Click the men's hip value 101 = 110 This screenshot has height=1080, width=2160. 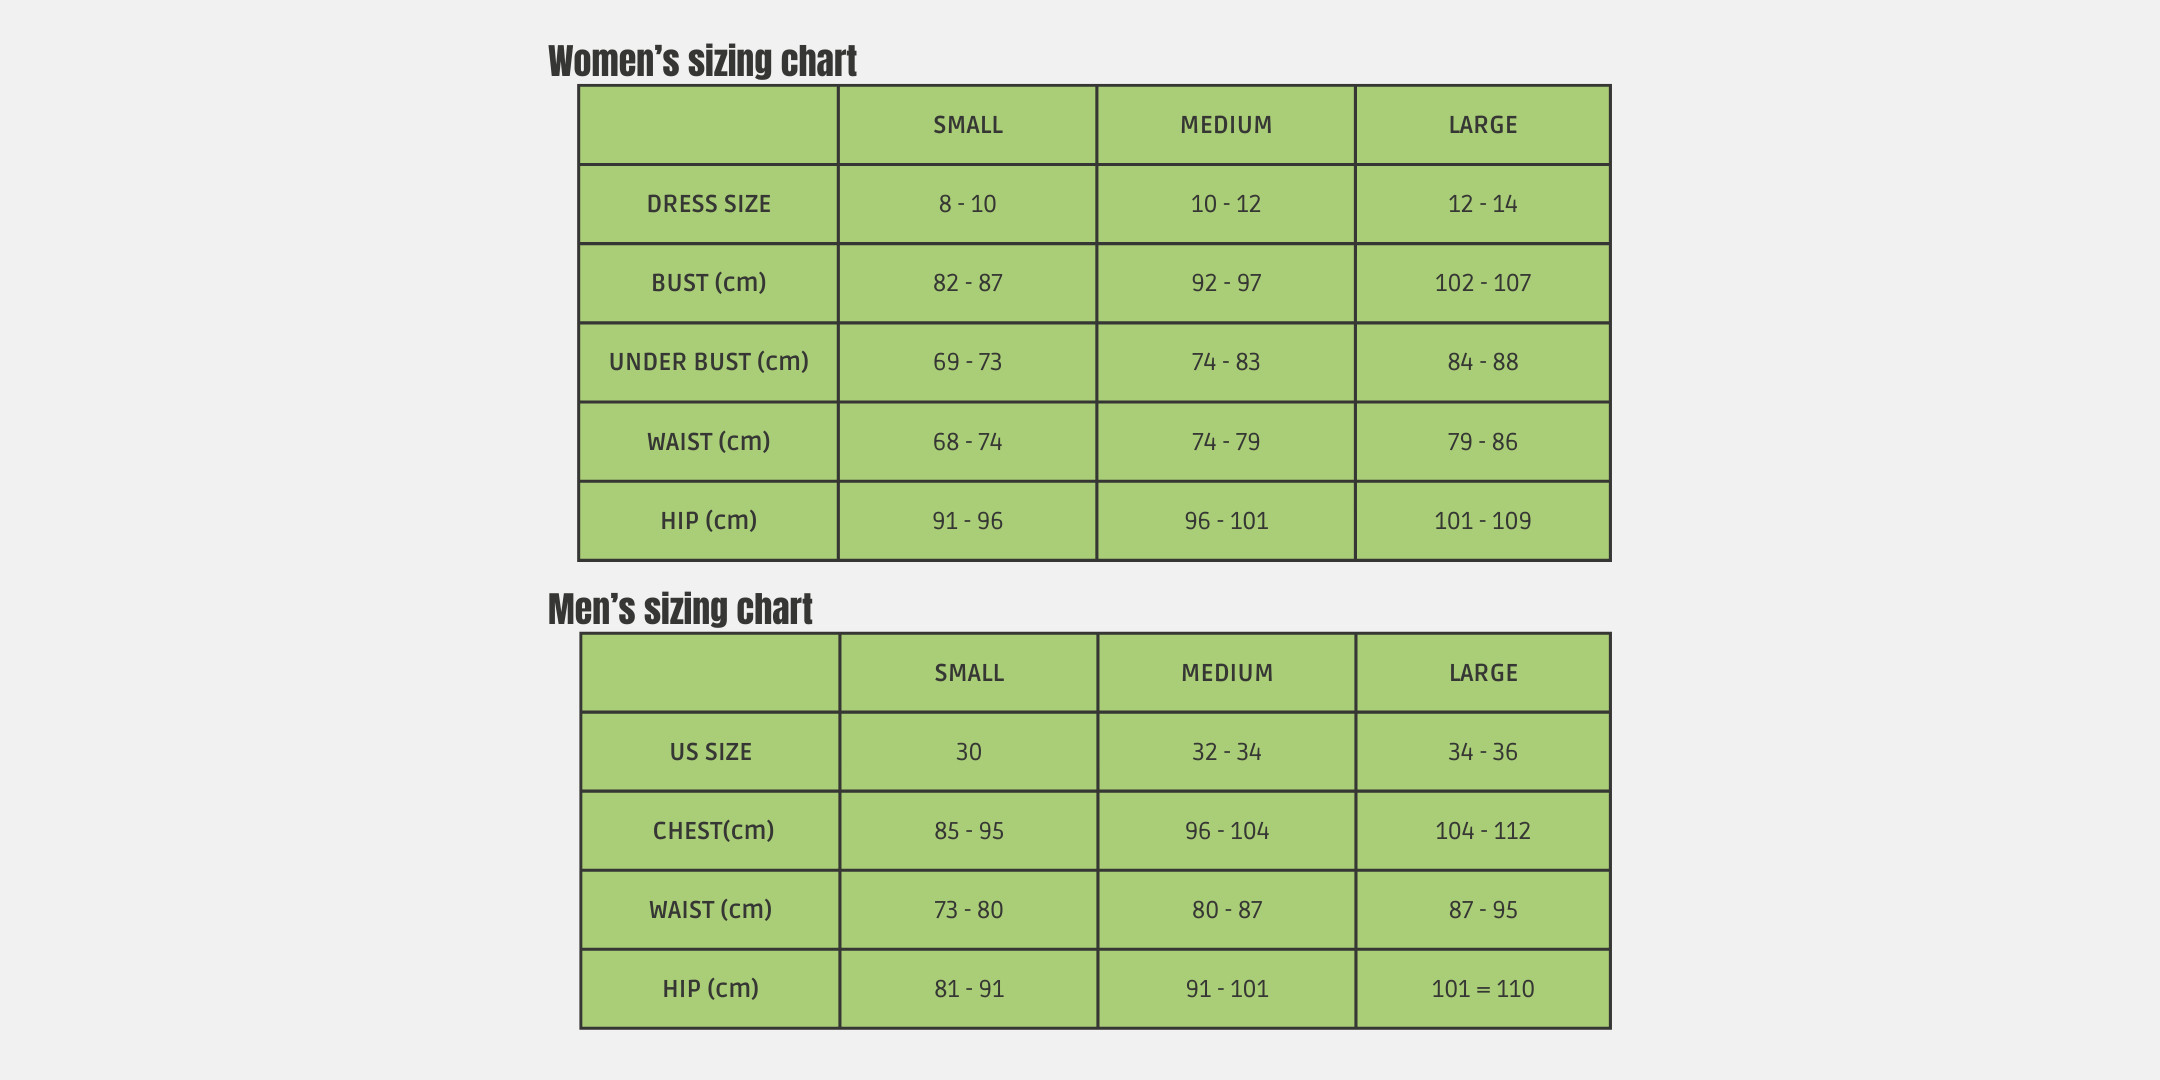[x=1483, y=989]
